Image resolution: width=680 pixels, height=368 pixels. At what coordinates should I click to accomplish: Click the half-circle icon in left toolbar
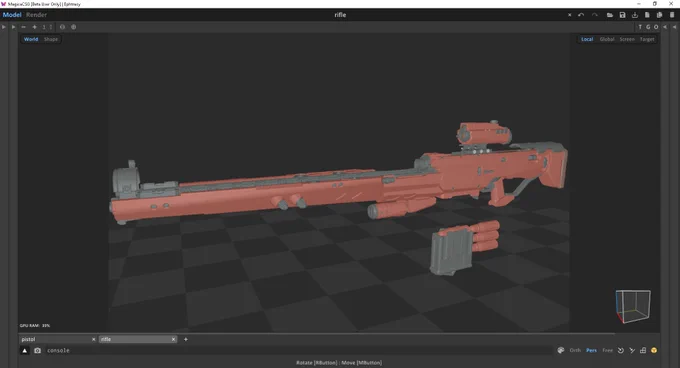(62, 27)
